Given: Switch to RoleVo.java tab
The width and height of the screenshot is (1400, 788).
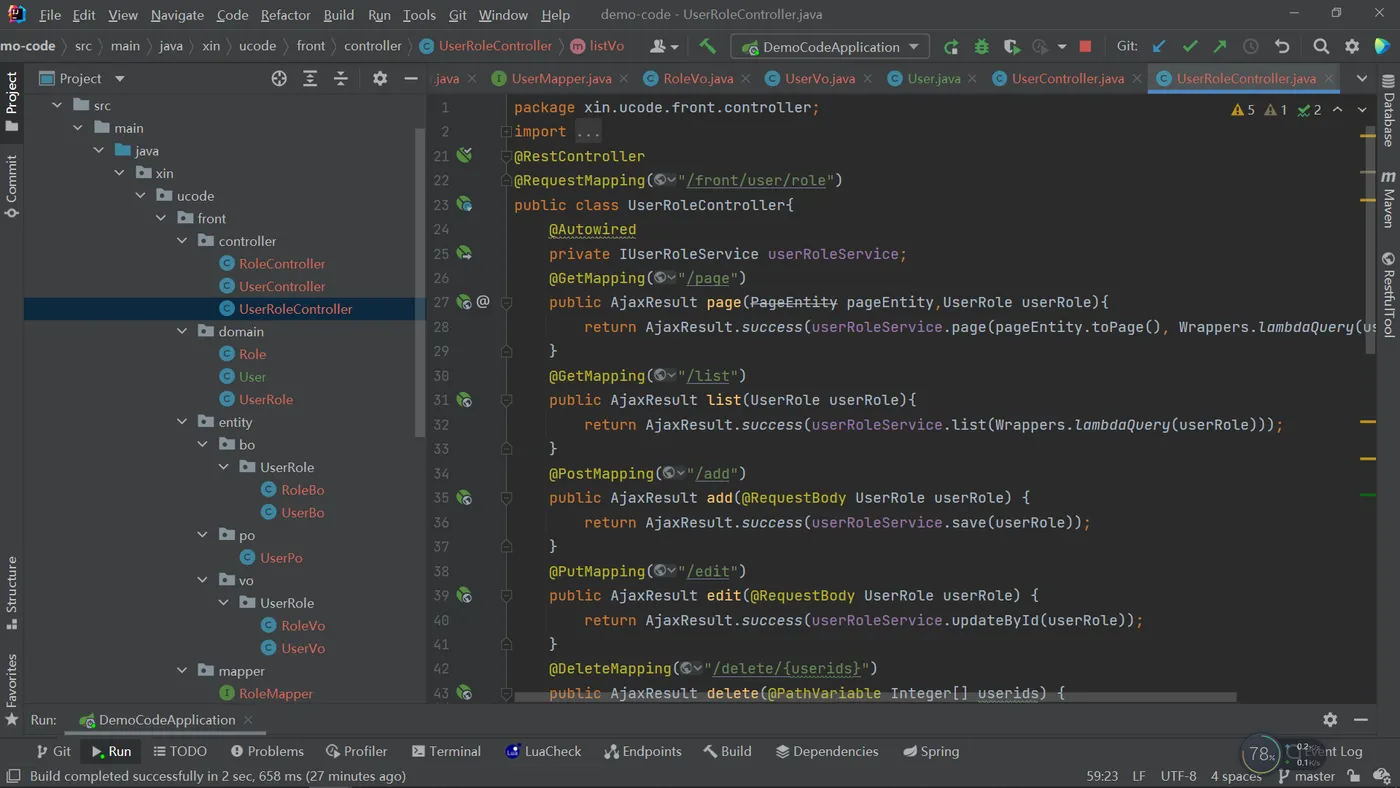Looking at the screenshot, I should 698,78.
